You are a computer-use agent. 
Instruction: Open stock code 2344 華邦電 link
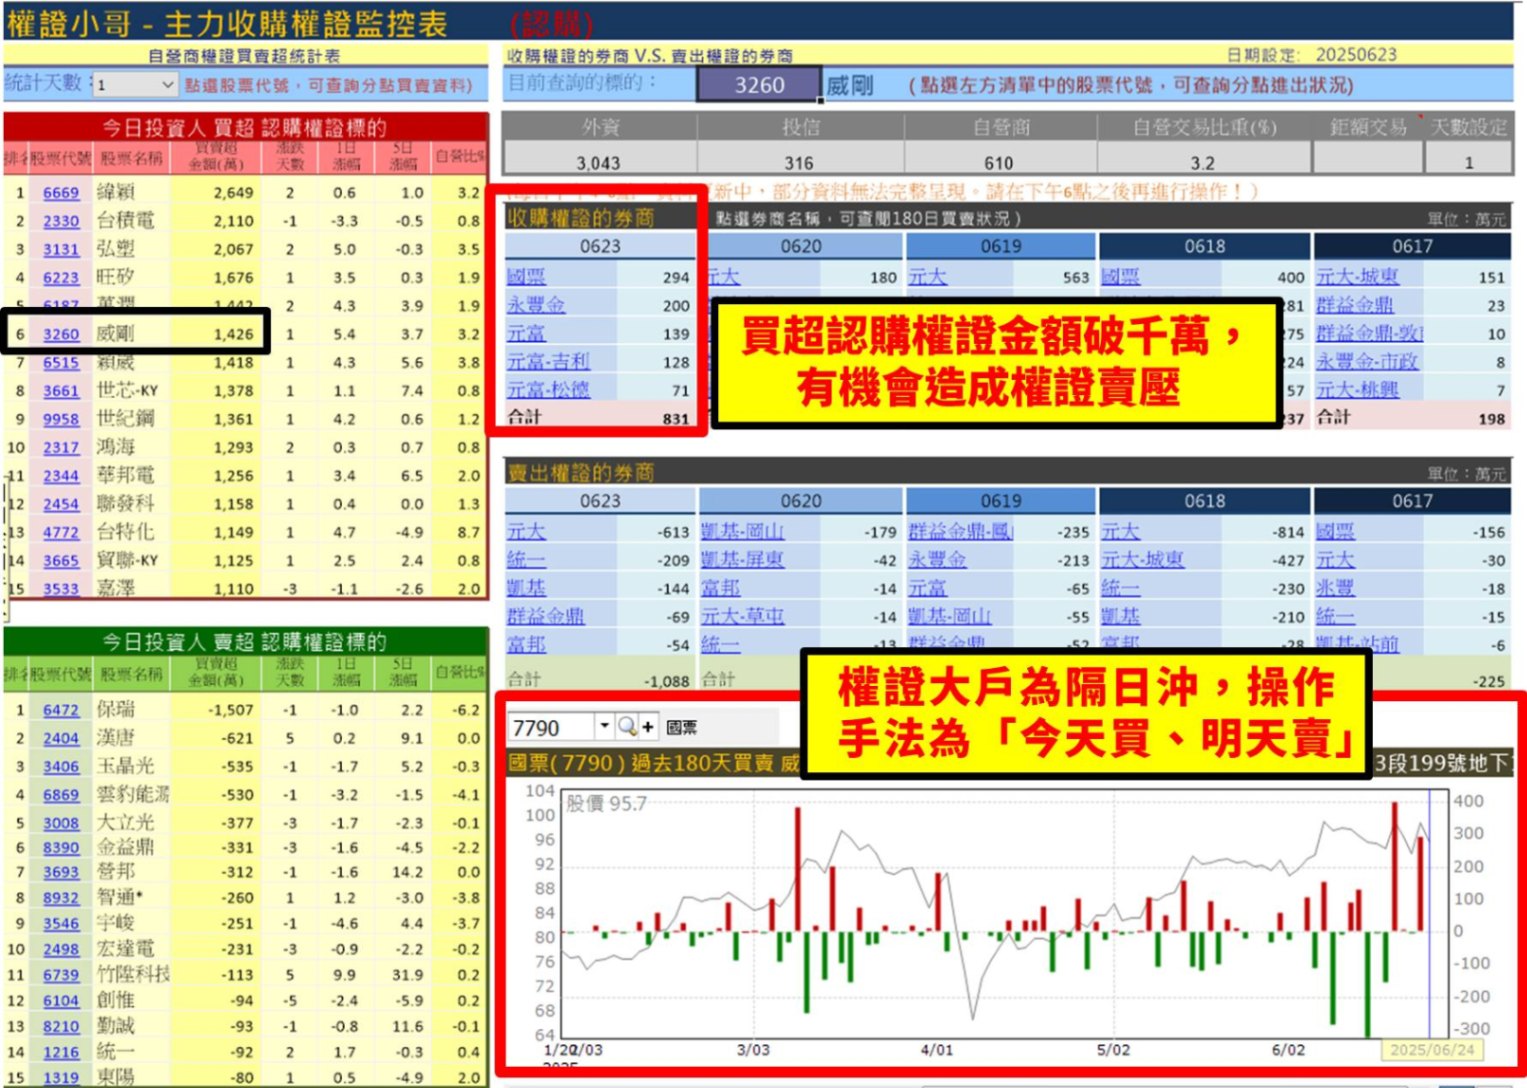61,476
